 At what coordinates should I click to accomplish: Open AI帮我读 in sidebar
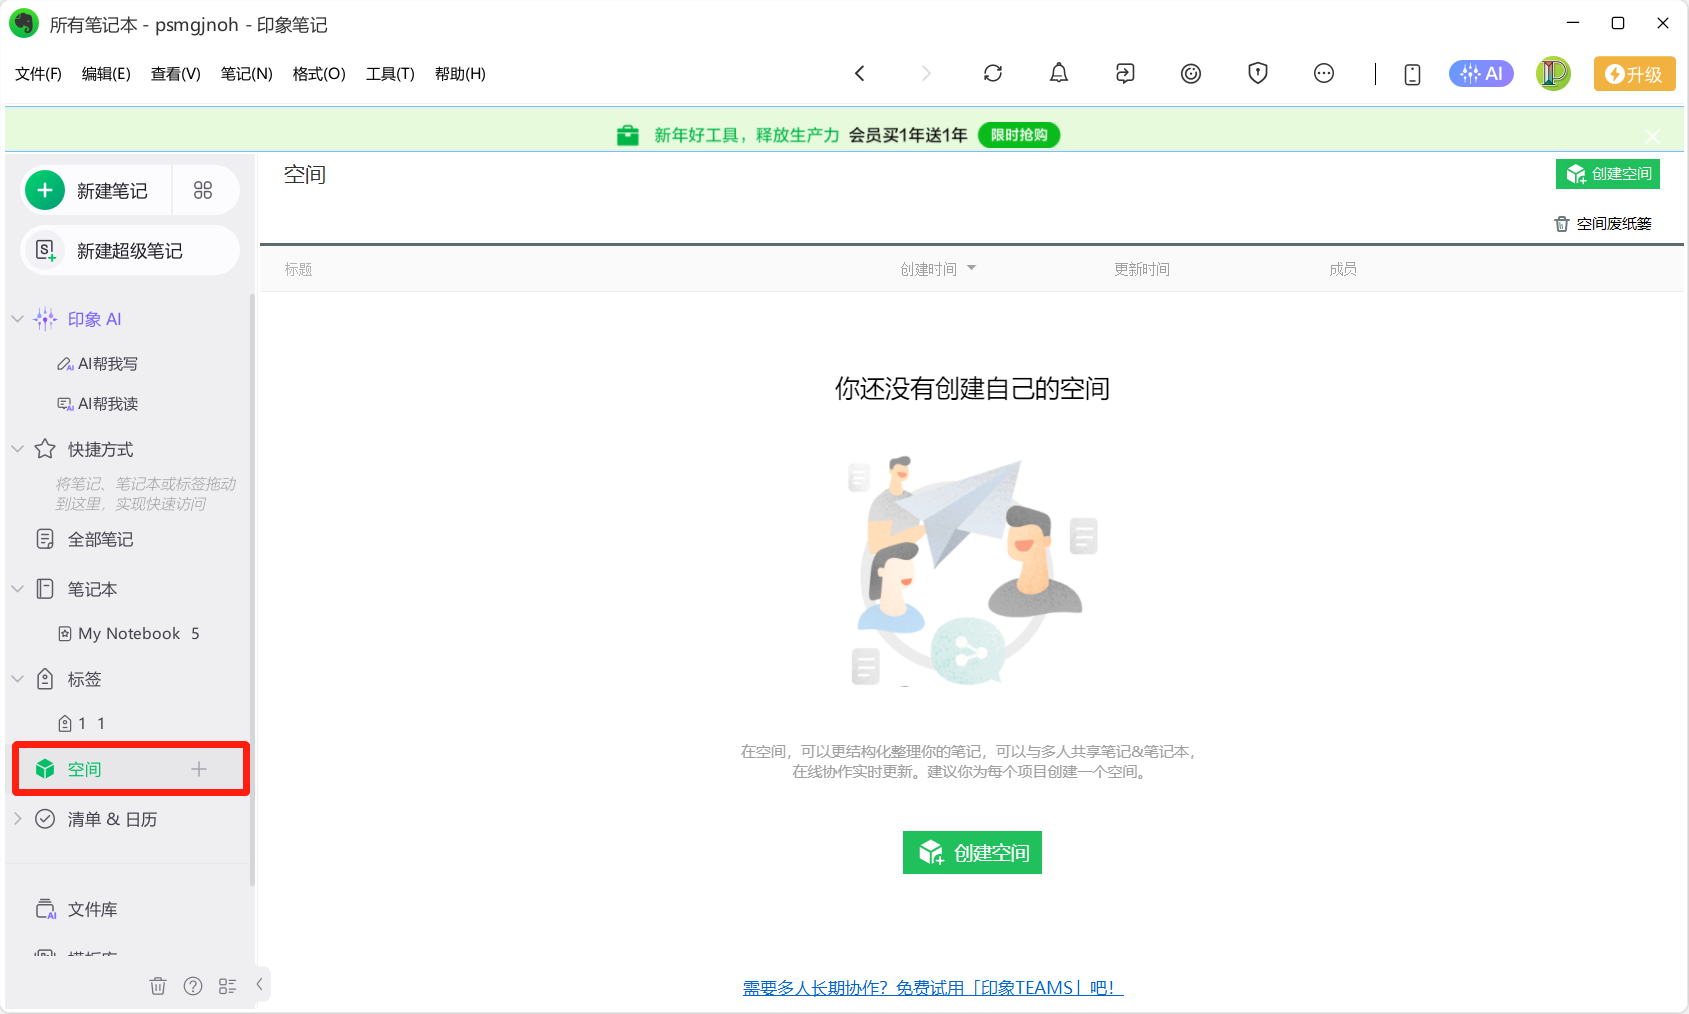pyautogui.click(x=98, y=404)
